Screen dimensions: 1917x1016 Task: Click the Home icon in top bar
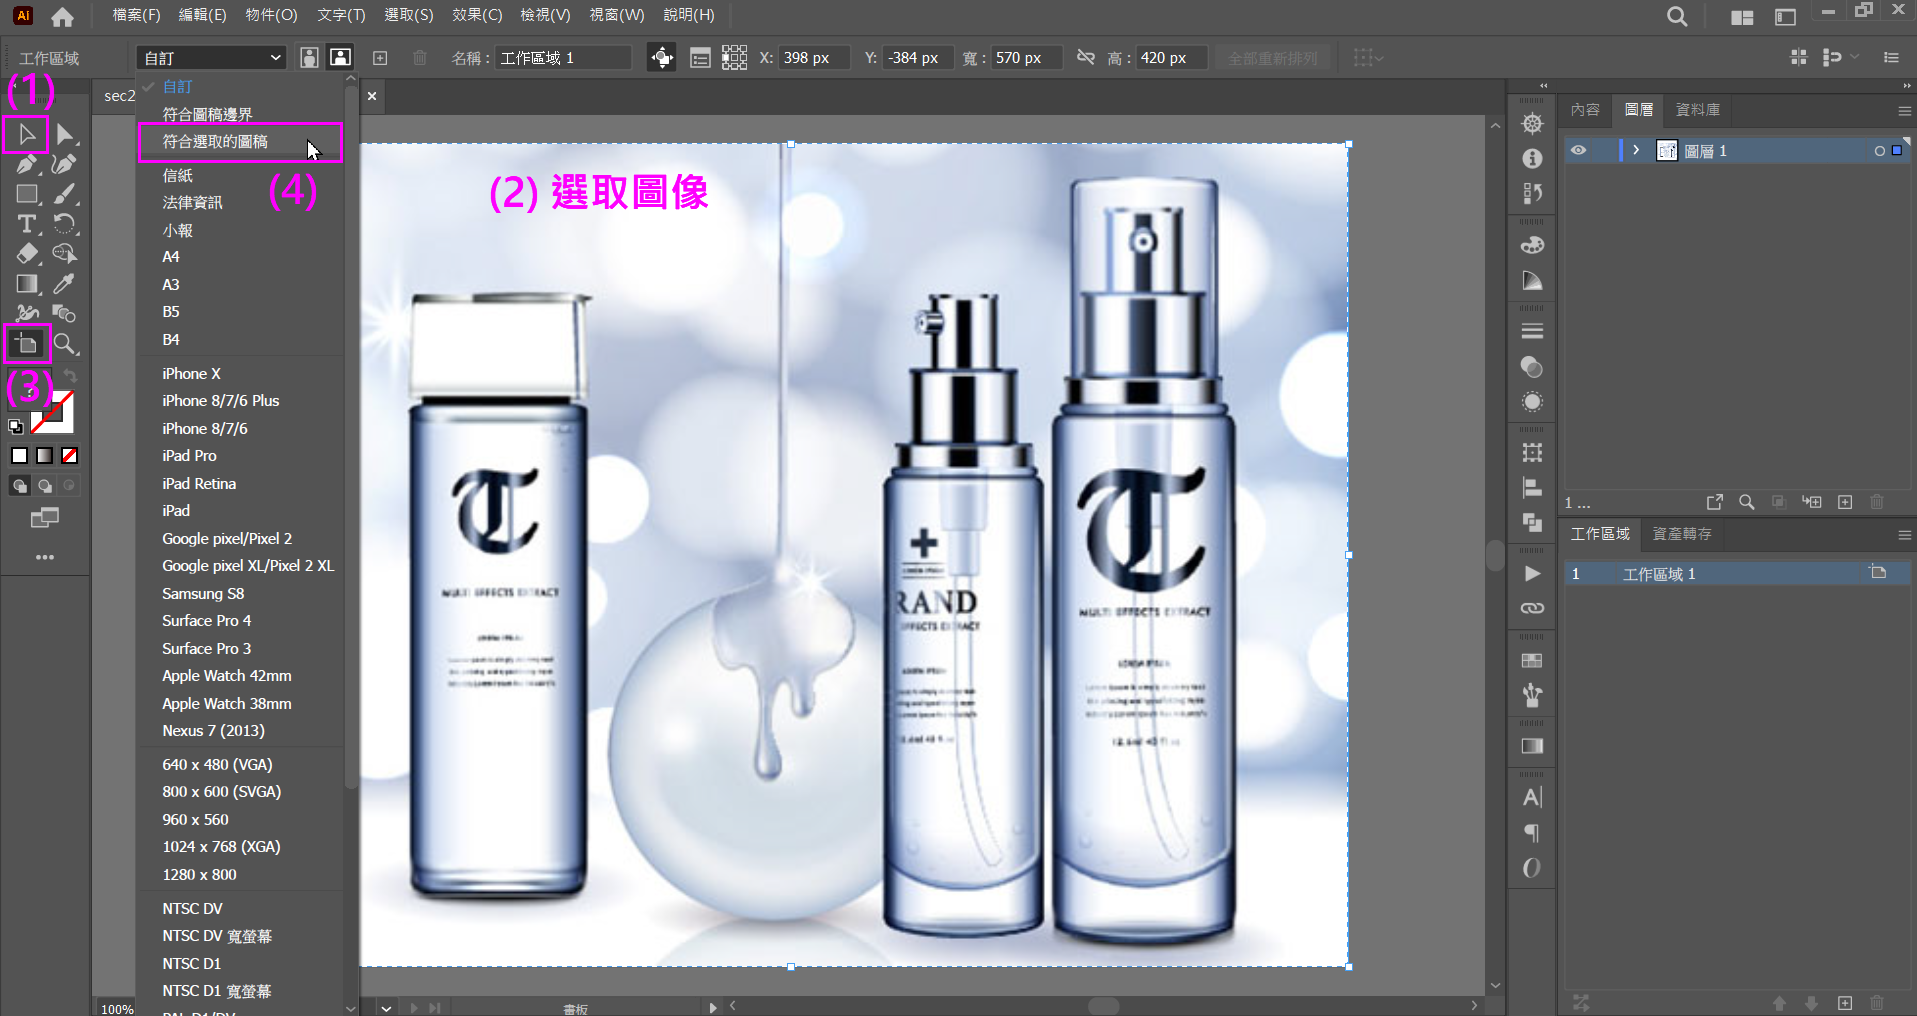click(62, 16)
